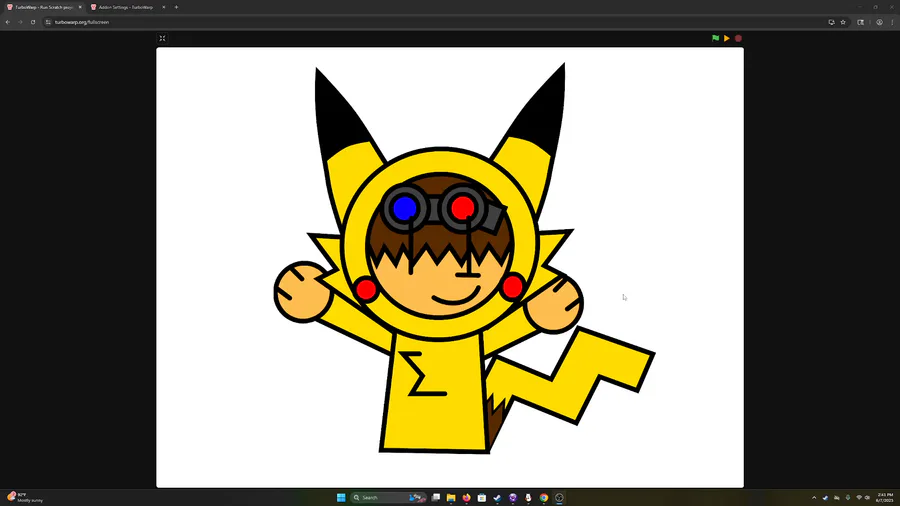The image size is (900, 506).
Task: Open the purple round app in taskbar
Action: point(513,497)
